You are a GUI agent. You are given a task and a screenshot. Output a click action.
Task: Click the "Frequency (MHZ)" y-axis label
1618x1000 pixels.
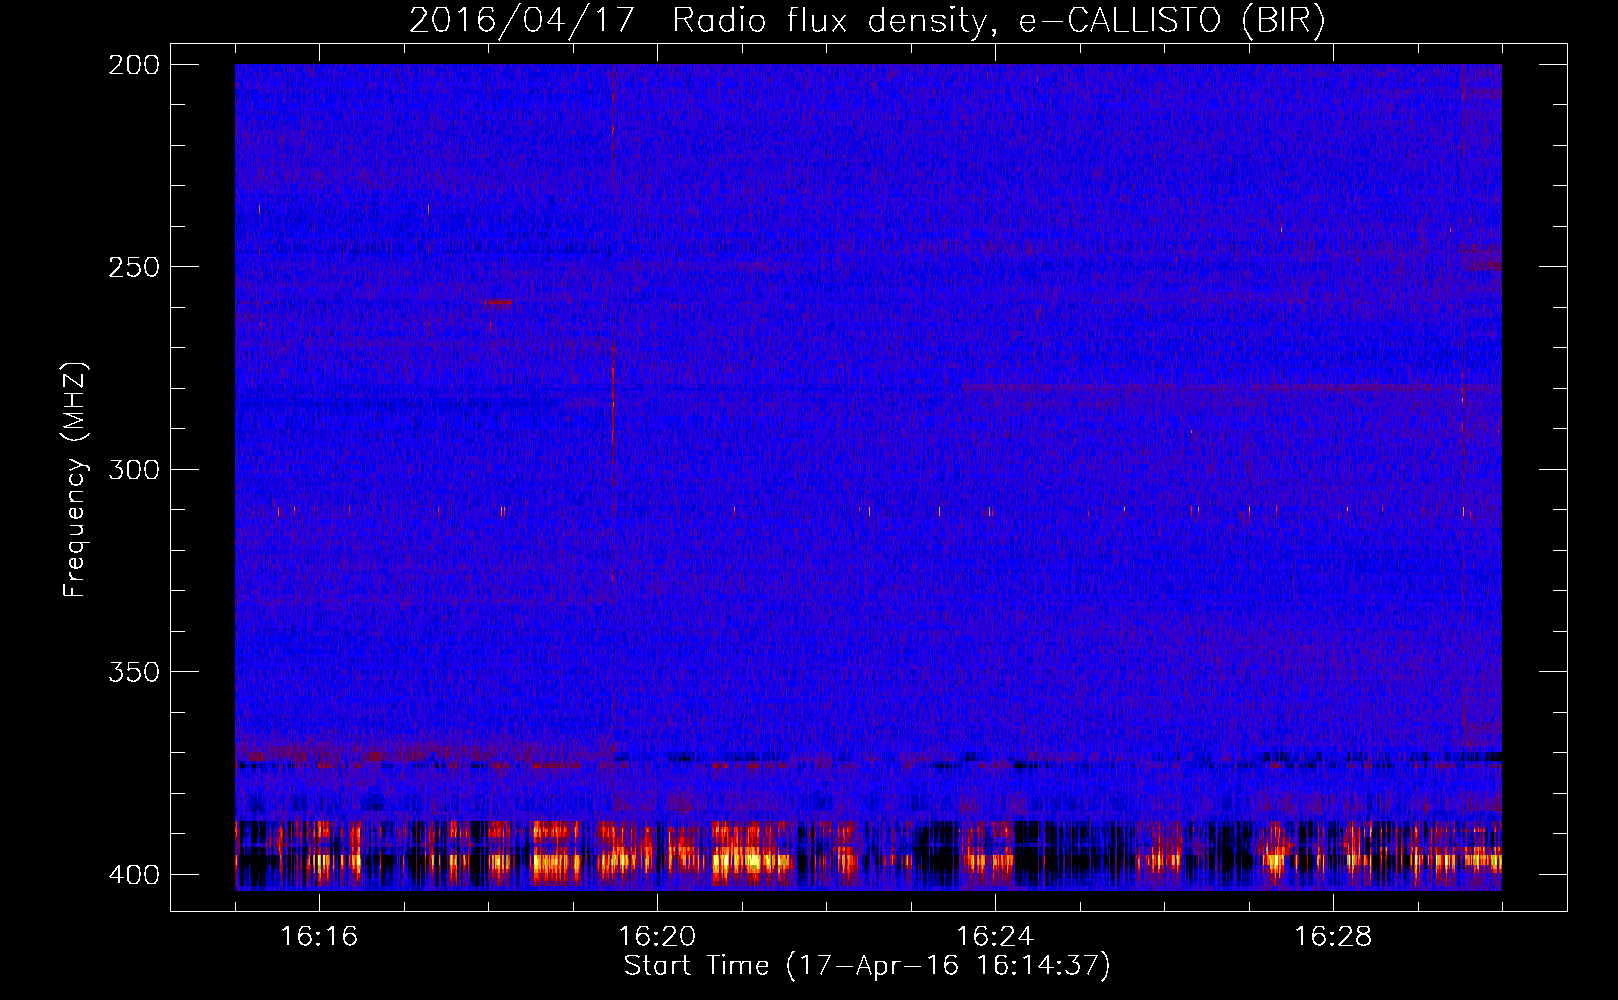(x=76, y=480)
